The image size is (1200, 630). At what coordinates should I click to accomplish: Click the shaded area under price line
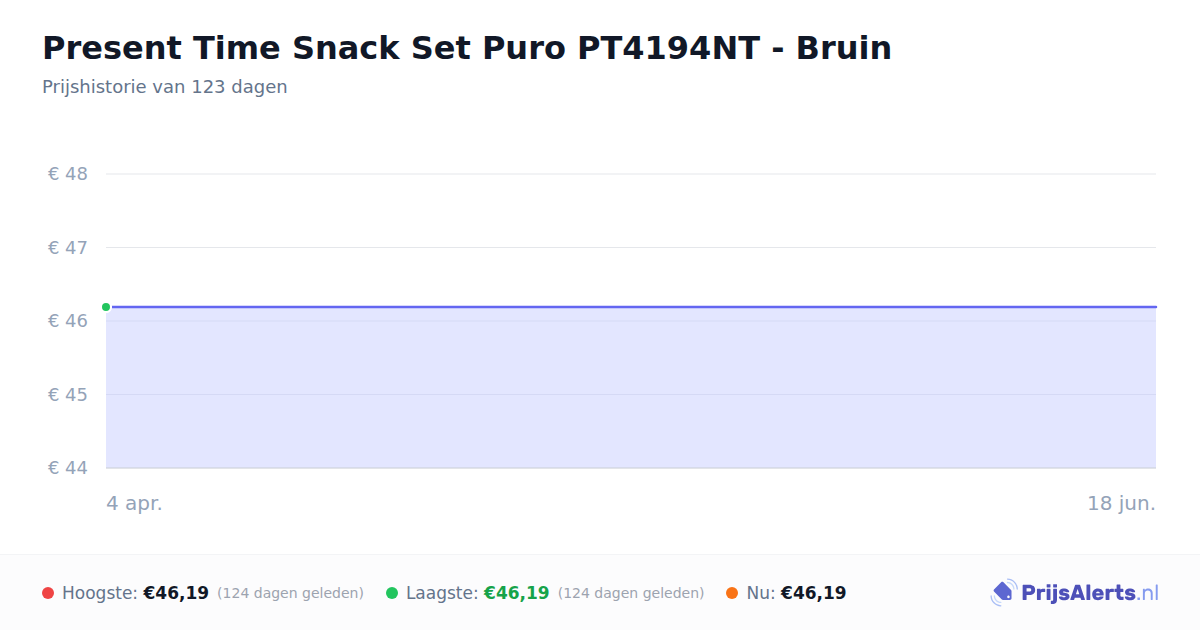pyautogui.click(x=631, y=388)
